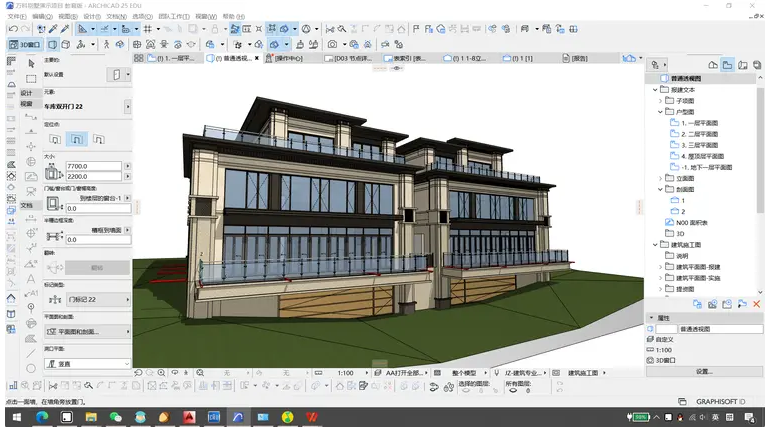Viewport: 767px width, 428px height.
Task: Open the 设计 menu
Action: 92,17
